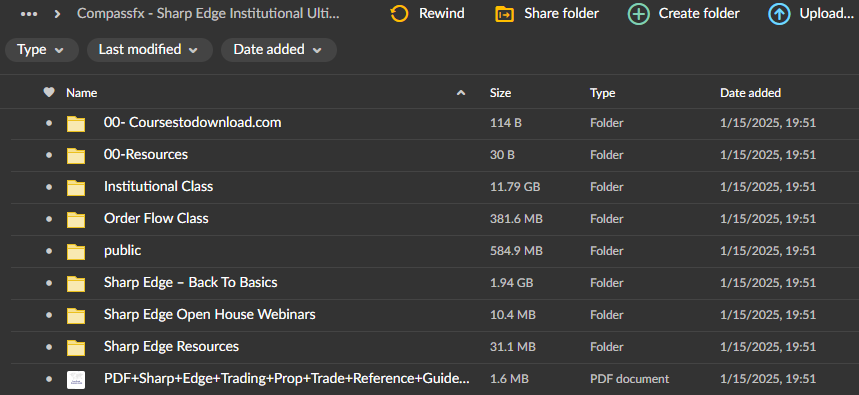Toggle favorite dot for Order Flow Class
859x395 pixels.
tap(49, 219)
